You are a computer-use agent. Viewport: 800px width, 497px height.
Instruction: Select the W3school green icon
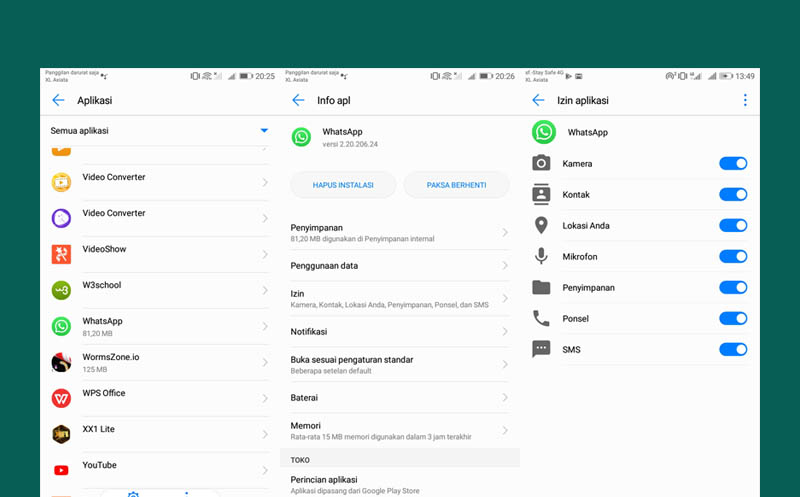coord(61,290)
